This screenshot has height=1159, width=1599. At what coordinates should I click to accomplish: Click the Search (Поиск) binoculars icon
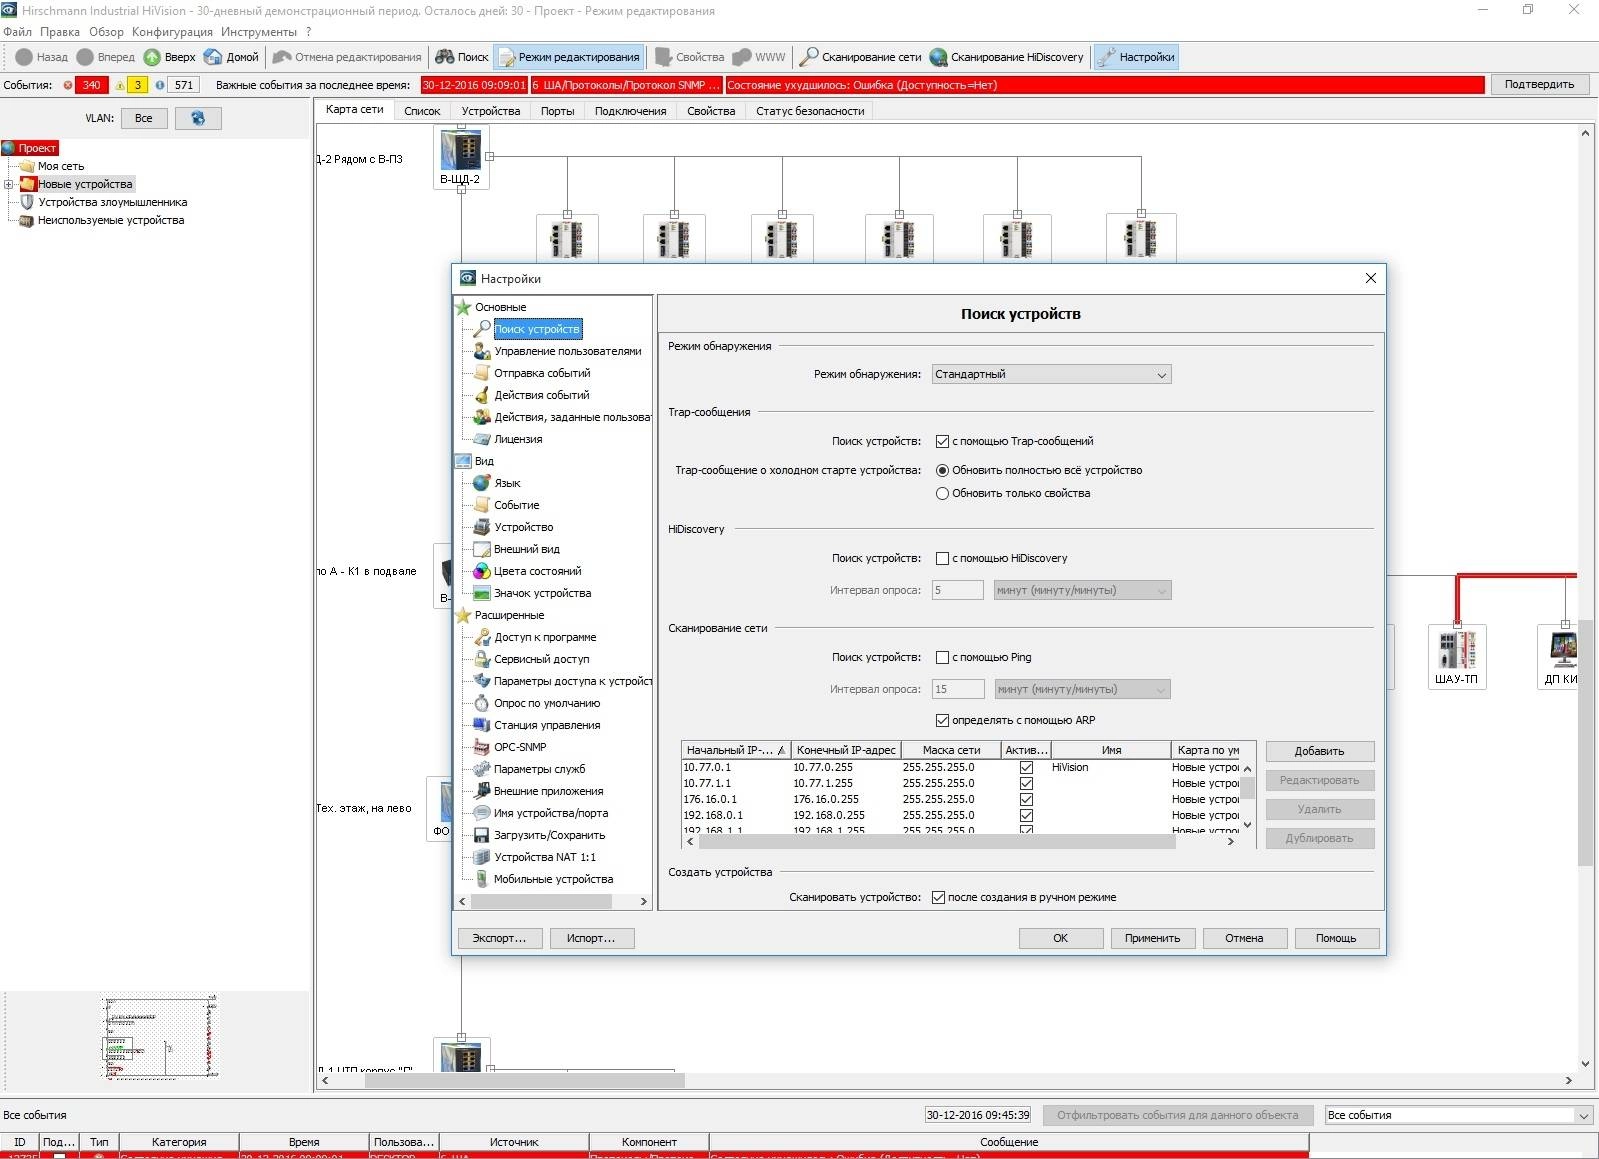pyautogui.click(x=444, y=57)
